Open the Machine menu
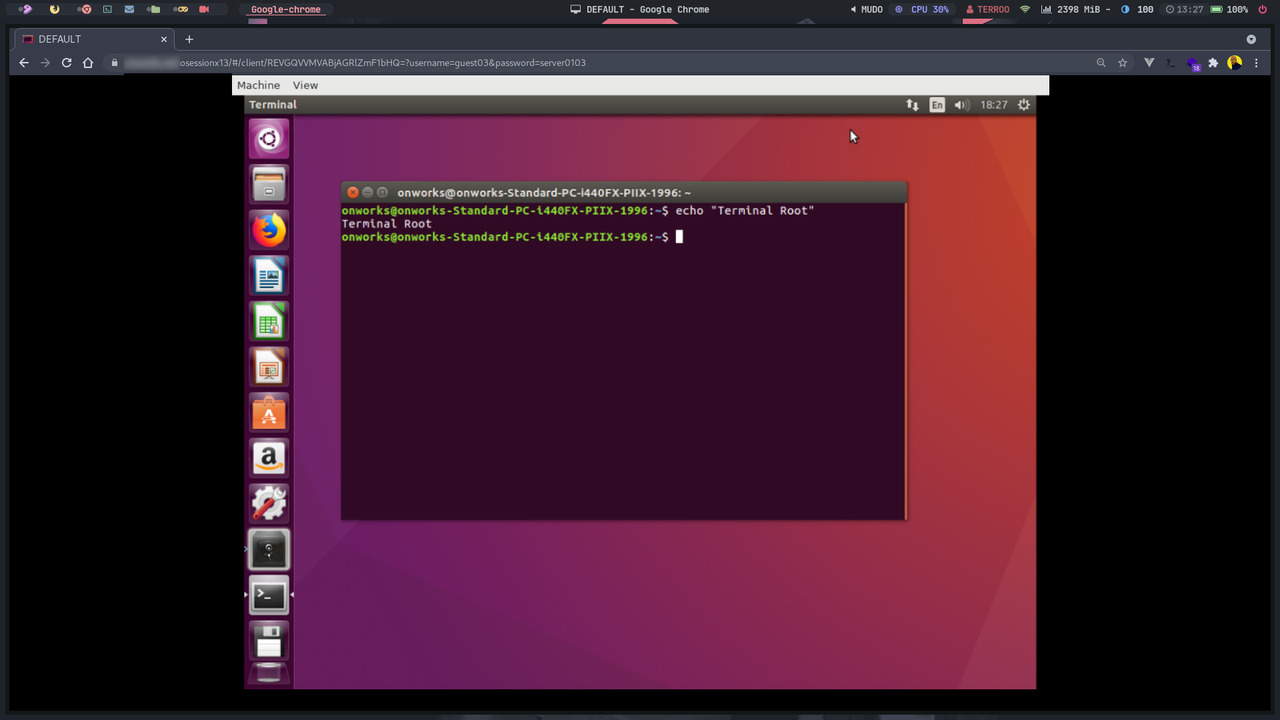 tap(258, 85)
